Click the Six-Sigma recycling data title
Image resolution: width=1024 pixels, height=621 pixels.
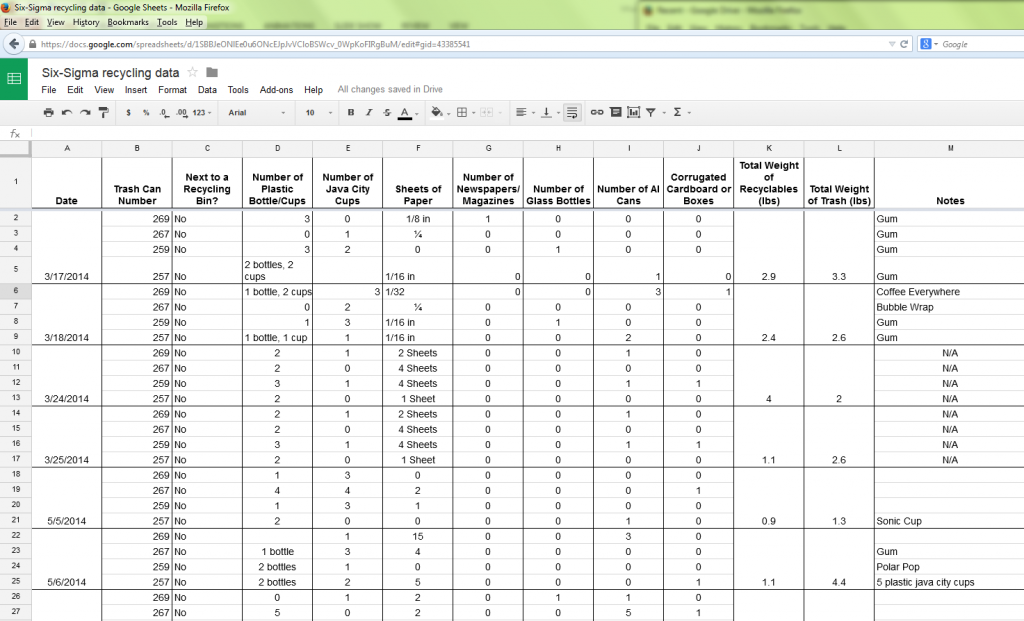pos(110,72)
